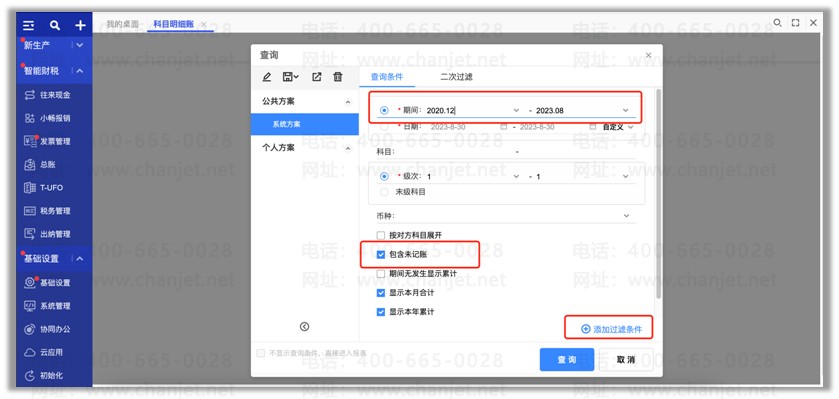The height and width of the screenshot is (399, 839).
Task: Click the export share icon in query dialog
Action: pyautogui.click(x=317, y=77)
